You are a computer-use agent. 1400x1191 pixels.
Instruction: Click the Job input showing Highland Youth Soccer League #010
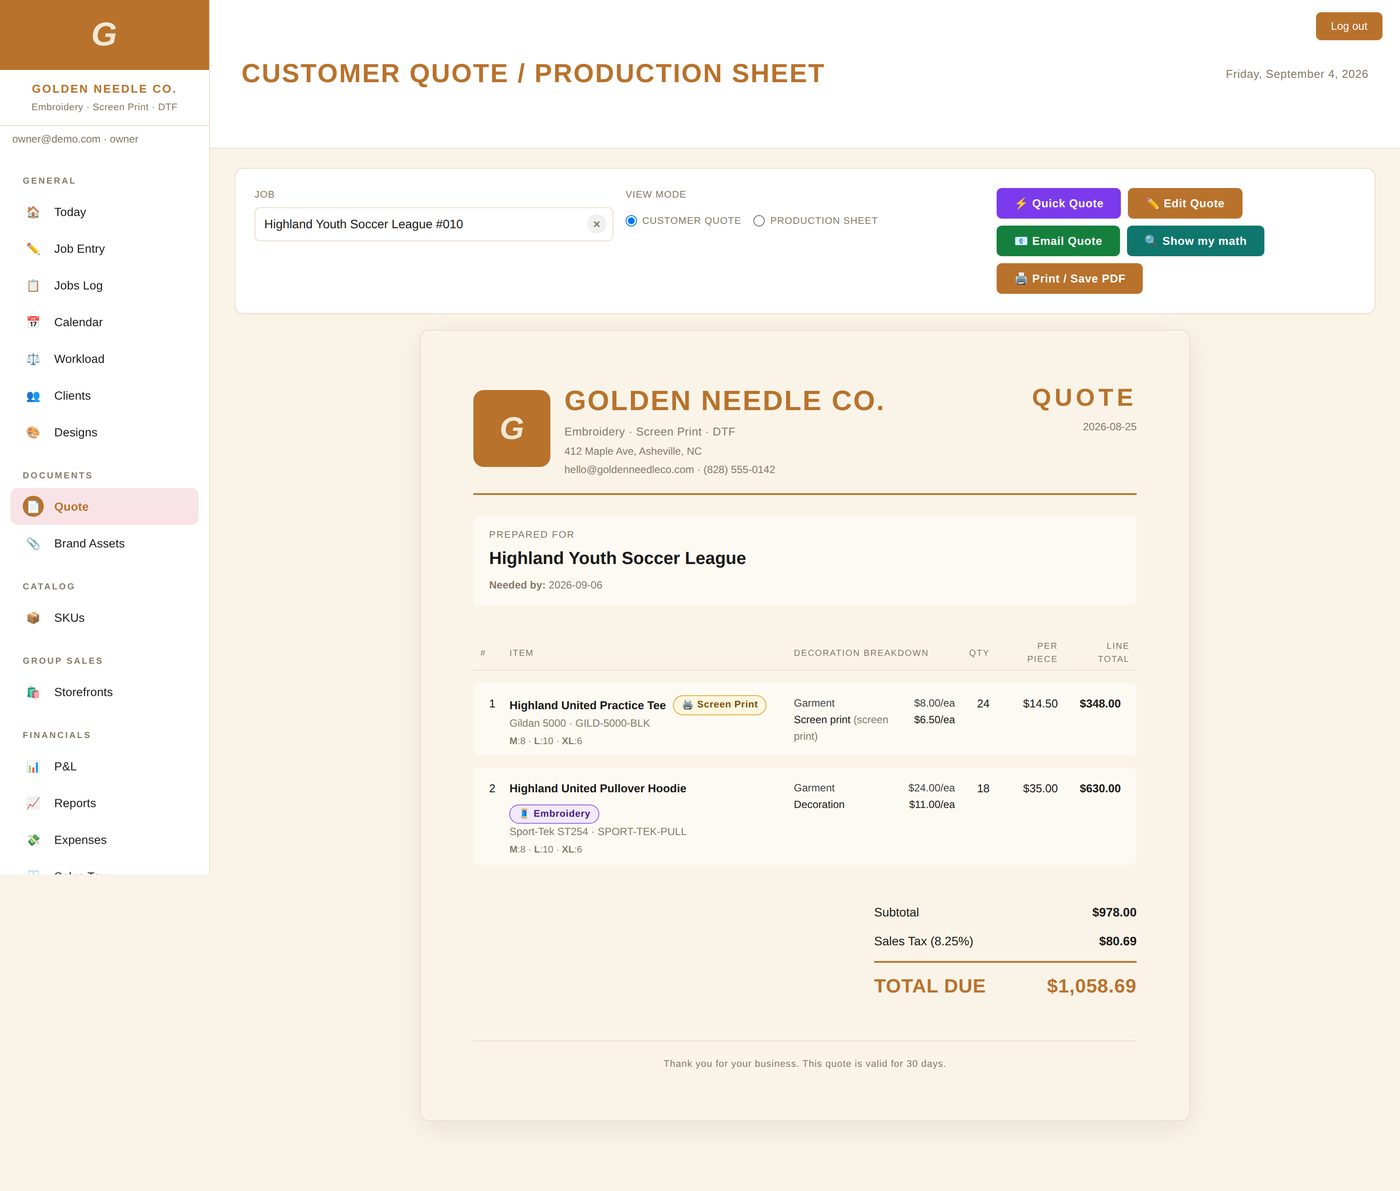pyautogui.click(x=433, y=224)
